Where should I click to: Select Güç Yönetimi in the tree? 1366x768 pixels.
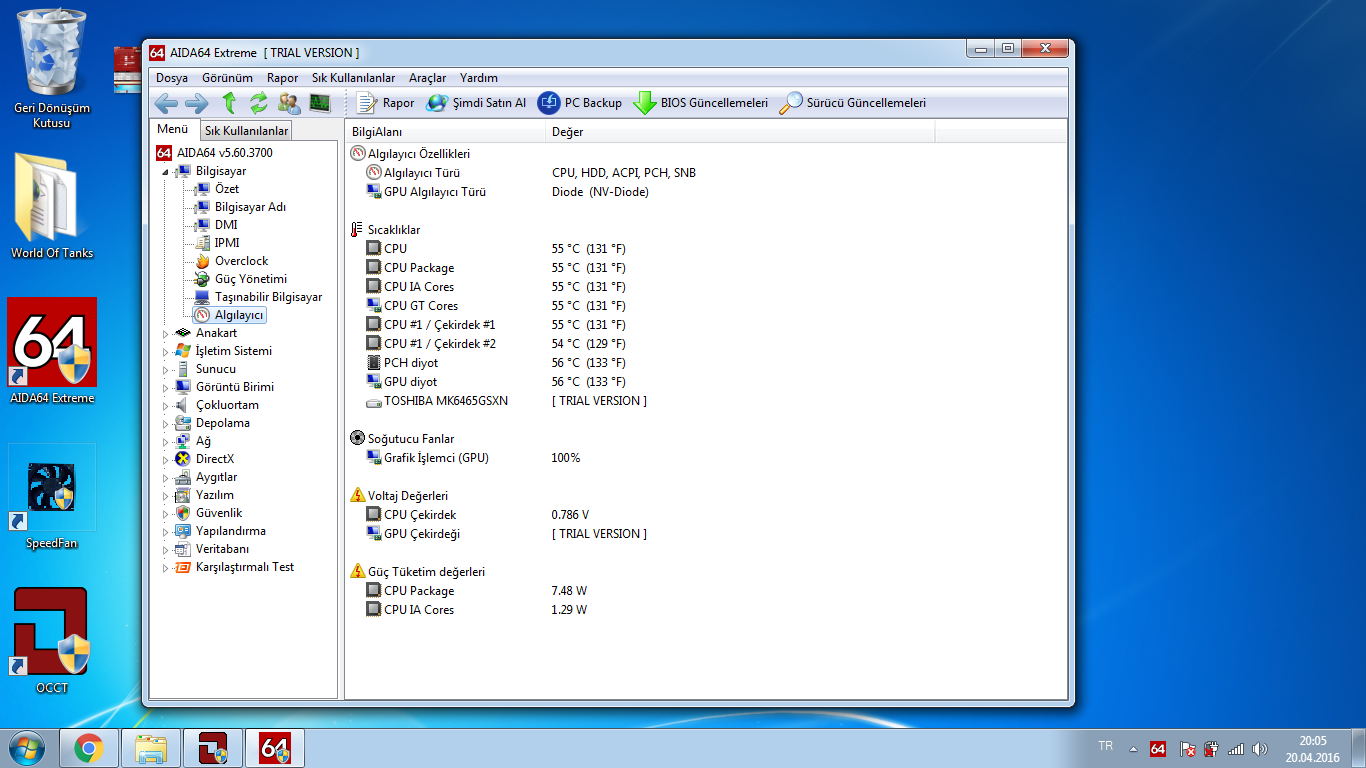(251, 279)
